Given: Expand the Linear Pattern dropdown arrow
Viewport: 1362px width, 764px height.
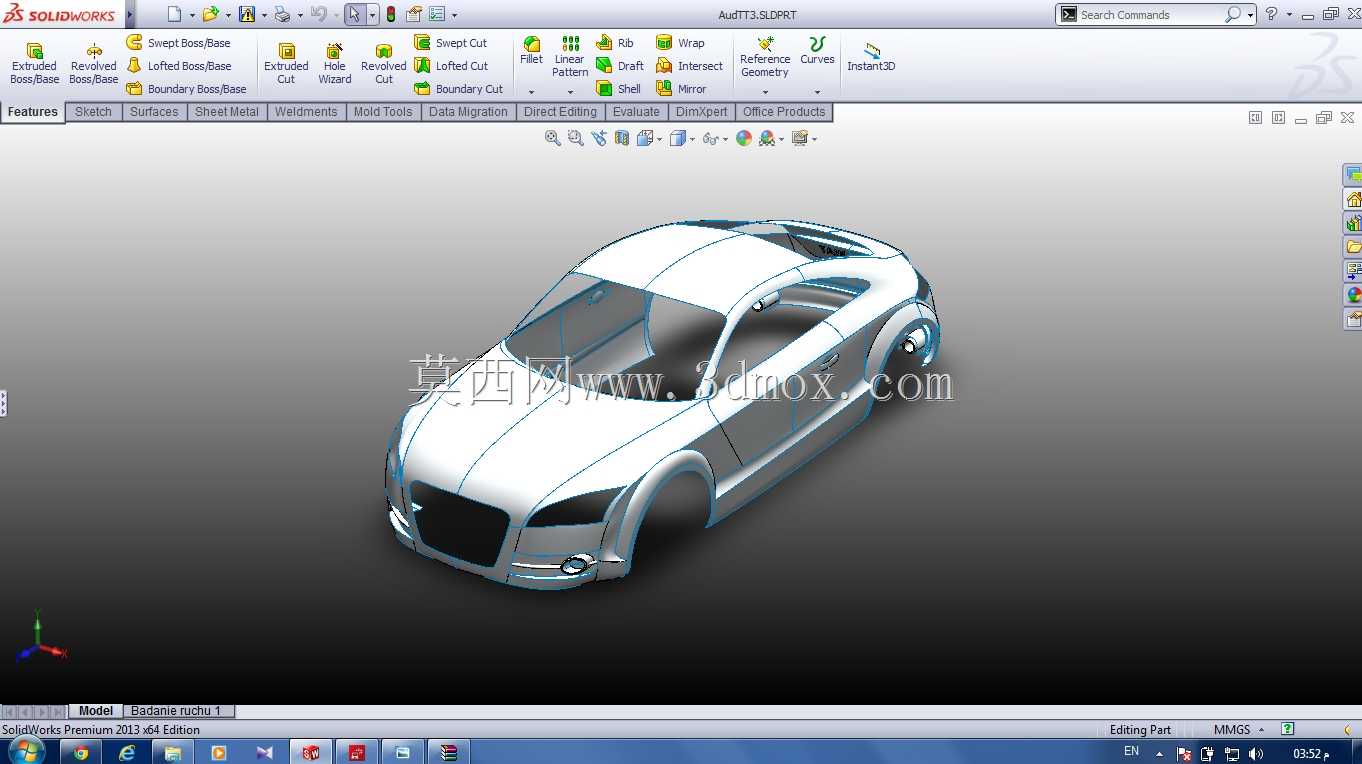Looking at the screenshot, I should (570, 92).
